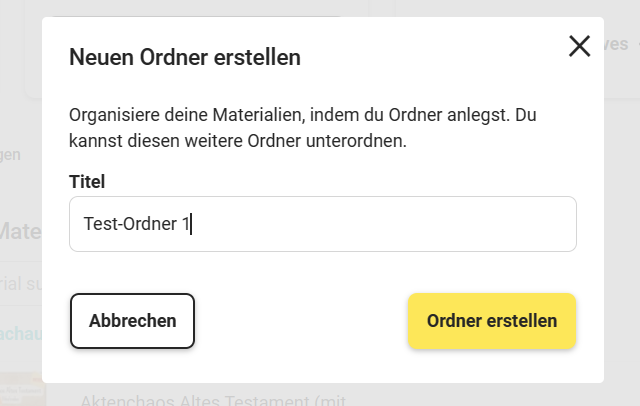Click the partially hidden 'Mate…' section heading
Image resolution: width=640 pixels, height=406 pixels.
click(20, 232)
